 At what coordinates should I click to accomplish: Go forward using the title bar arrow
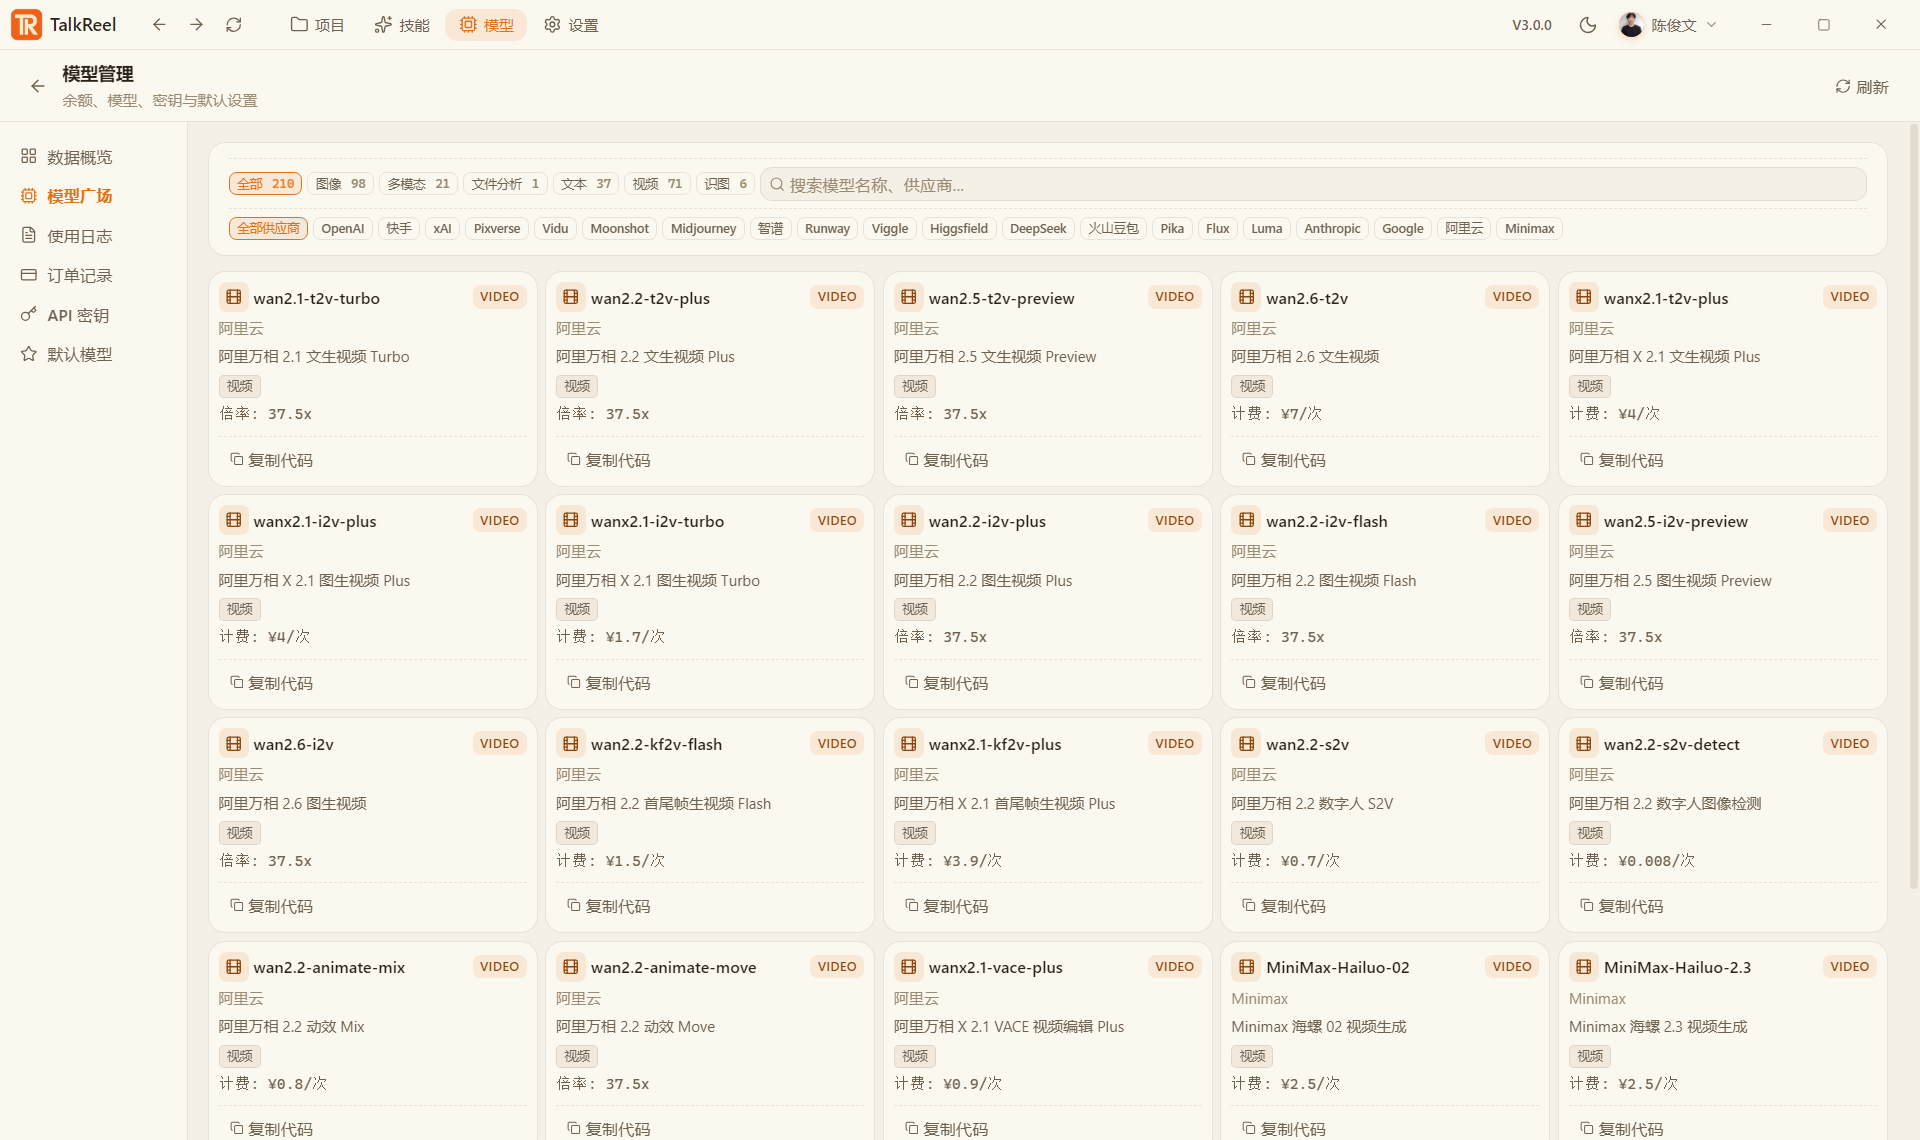coord(196,25)
